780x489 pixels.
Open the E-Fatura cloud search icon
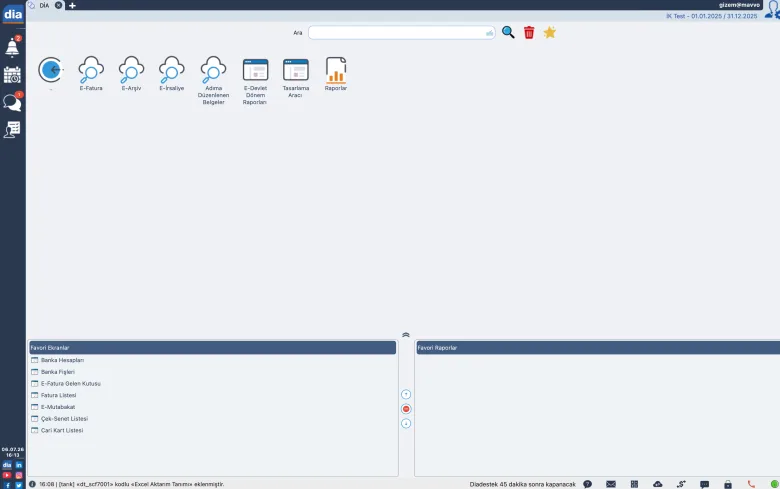(91, 70)
